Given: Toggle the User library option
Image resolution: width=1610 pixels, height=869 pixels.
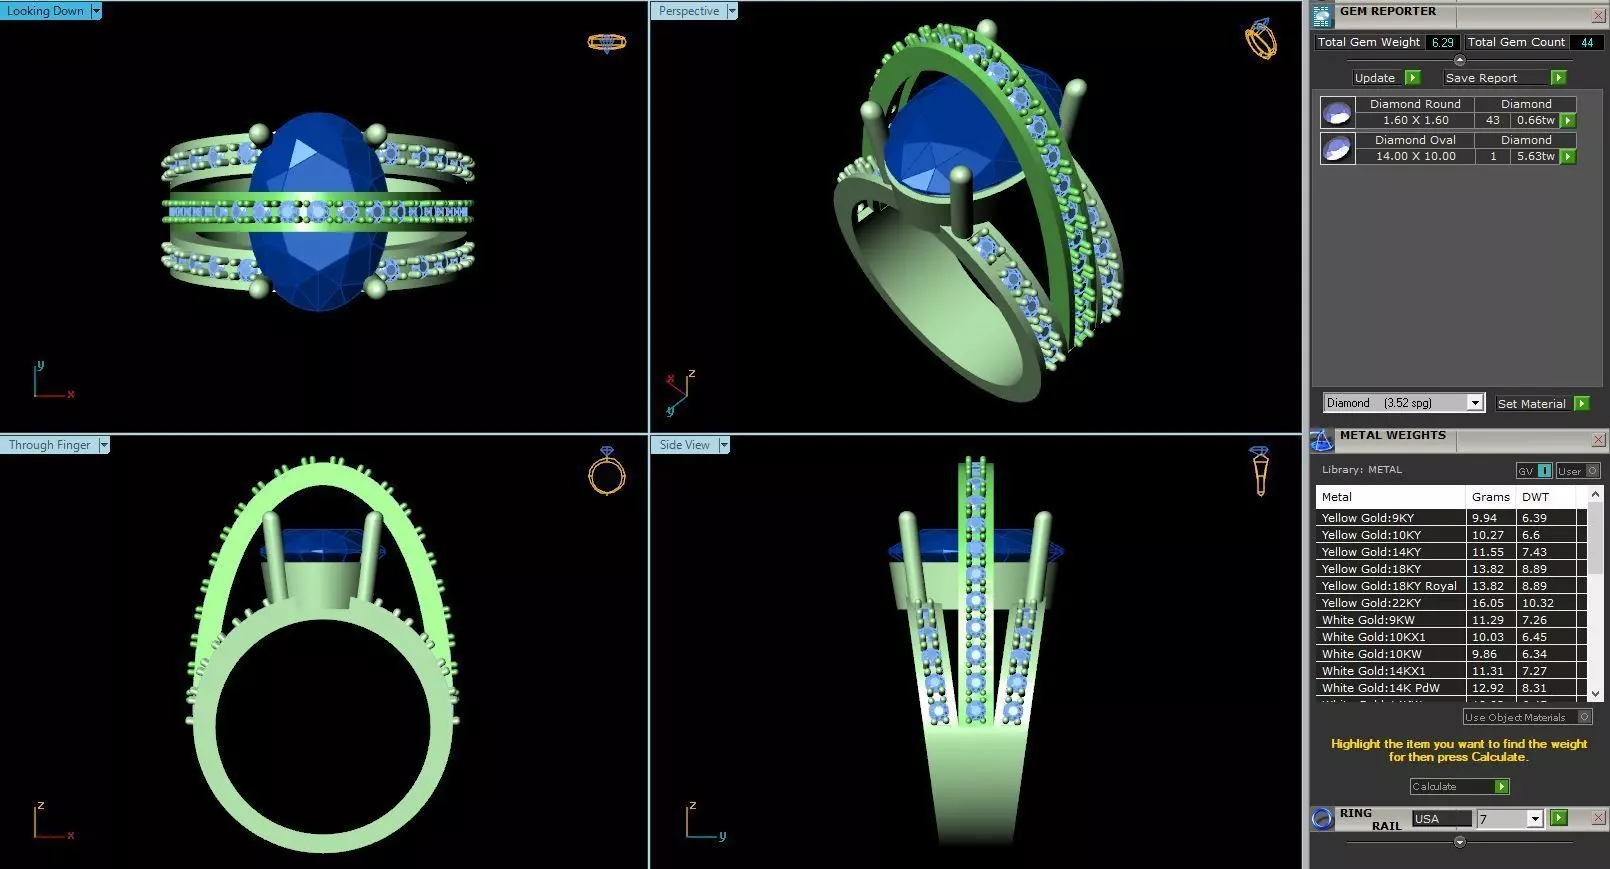Looking at the screenshot, I should point(1578,471).
